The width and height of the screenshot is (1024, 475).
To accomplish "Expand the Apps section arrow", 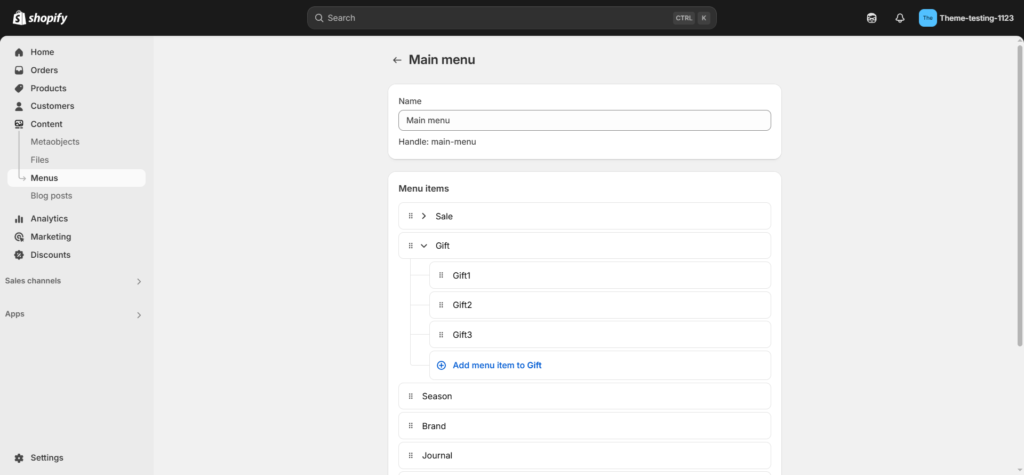I will (138, 315).
